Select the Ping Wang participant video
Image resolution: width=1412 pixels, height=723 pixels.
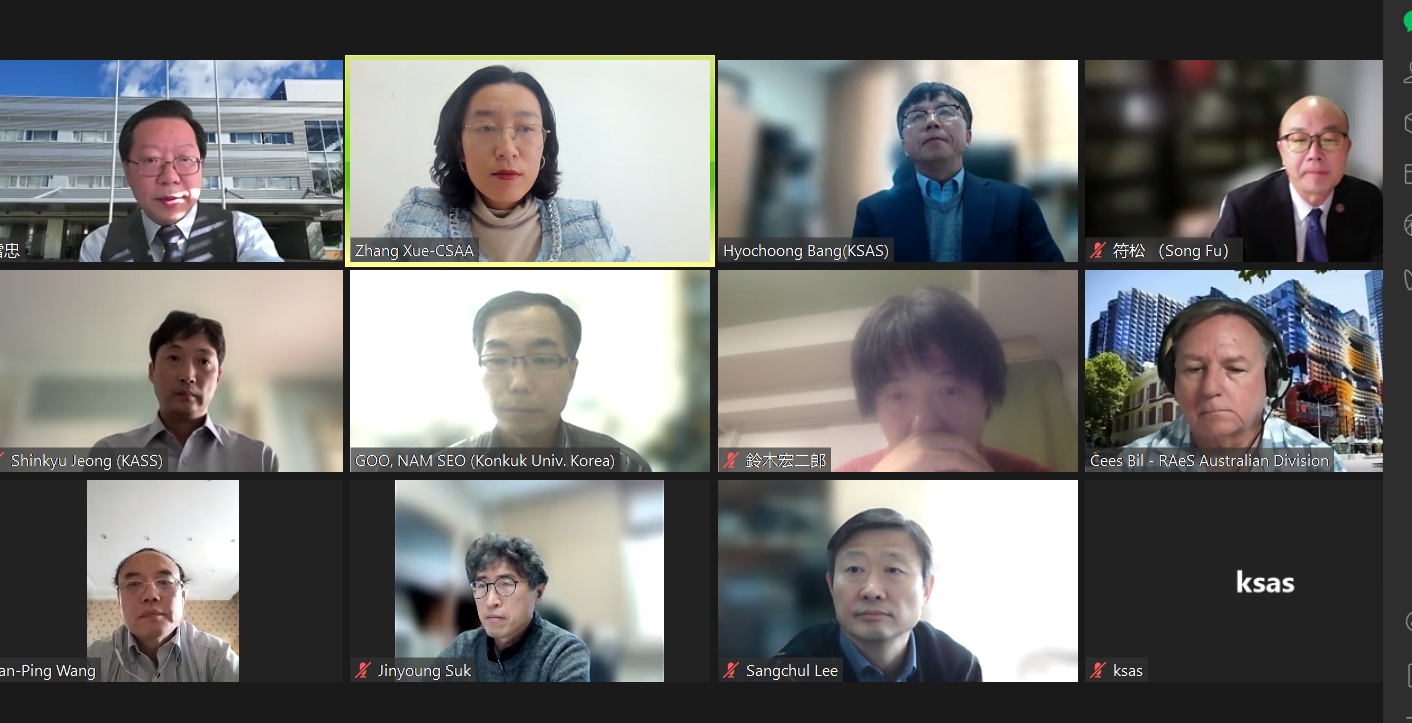click(163, 581)
